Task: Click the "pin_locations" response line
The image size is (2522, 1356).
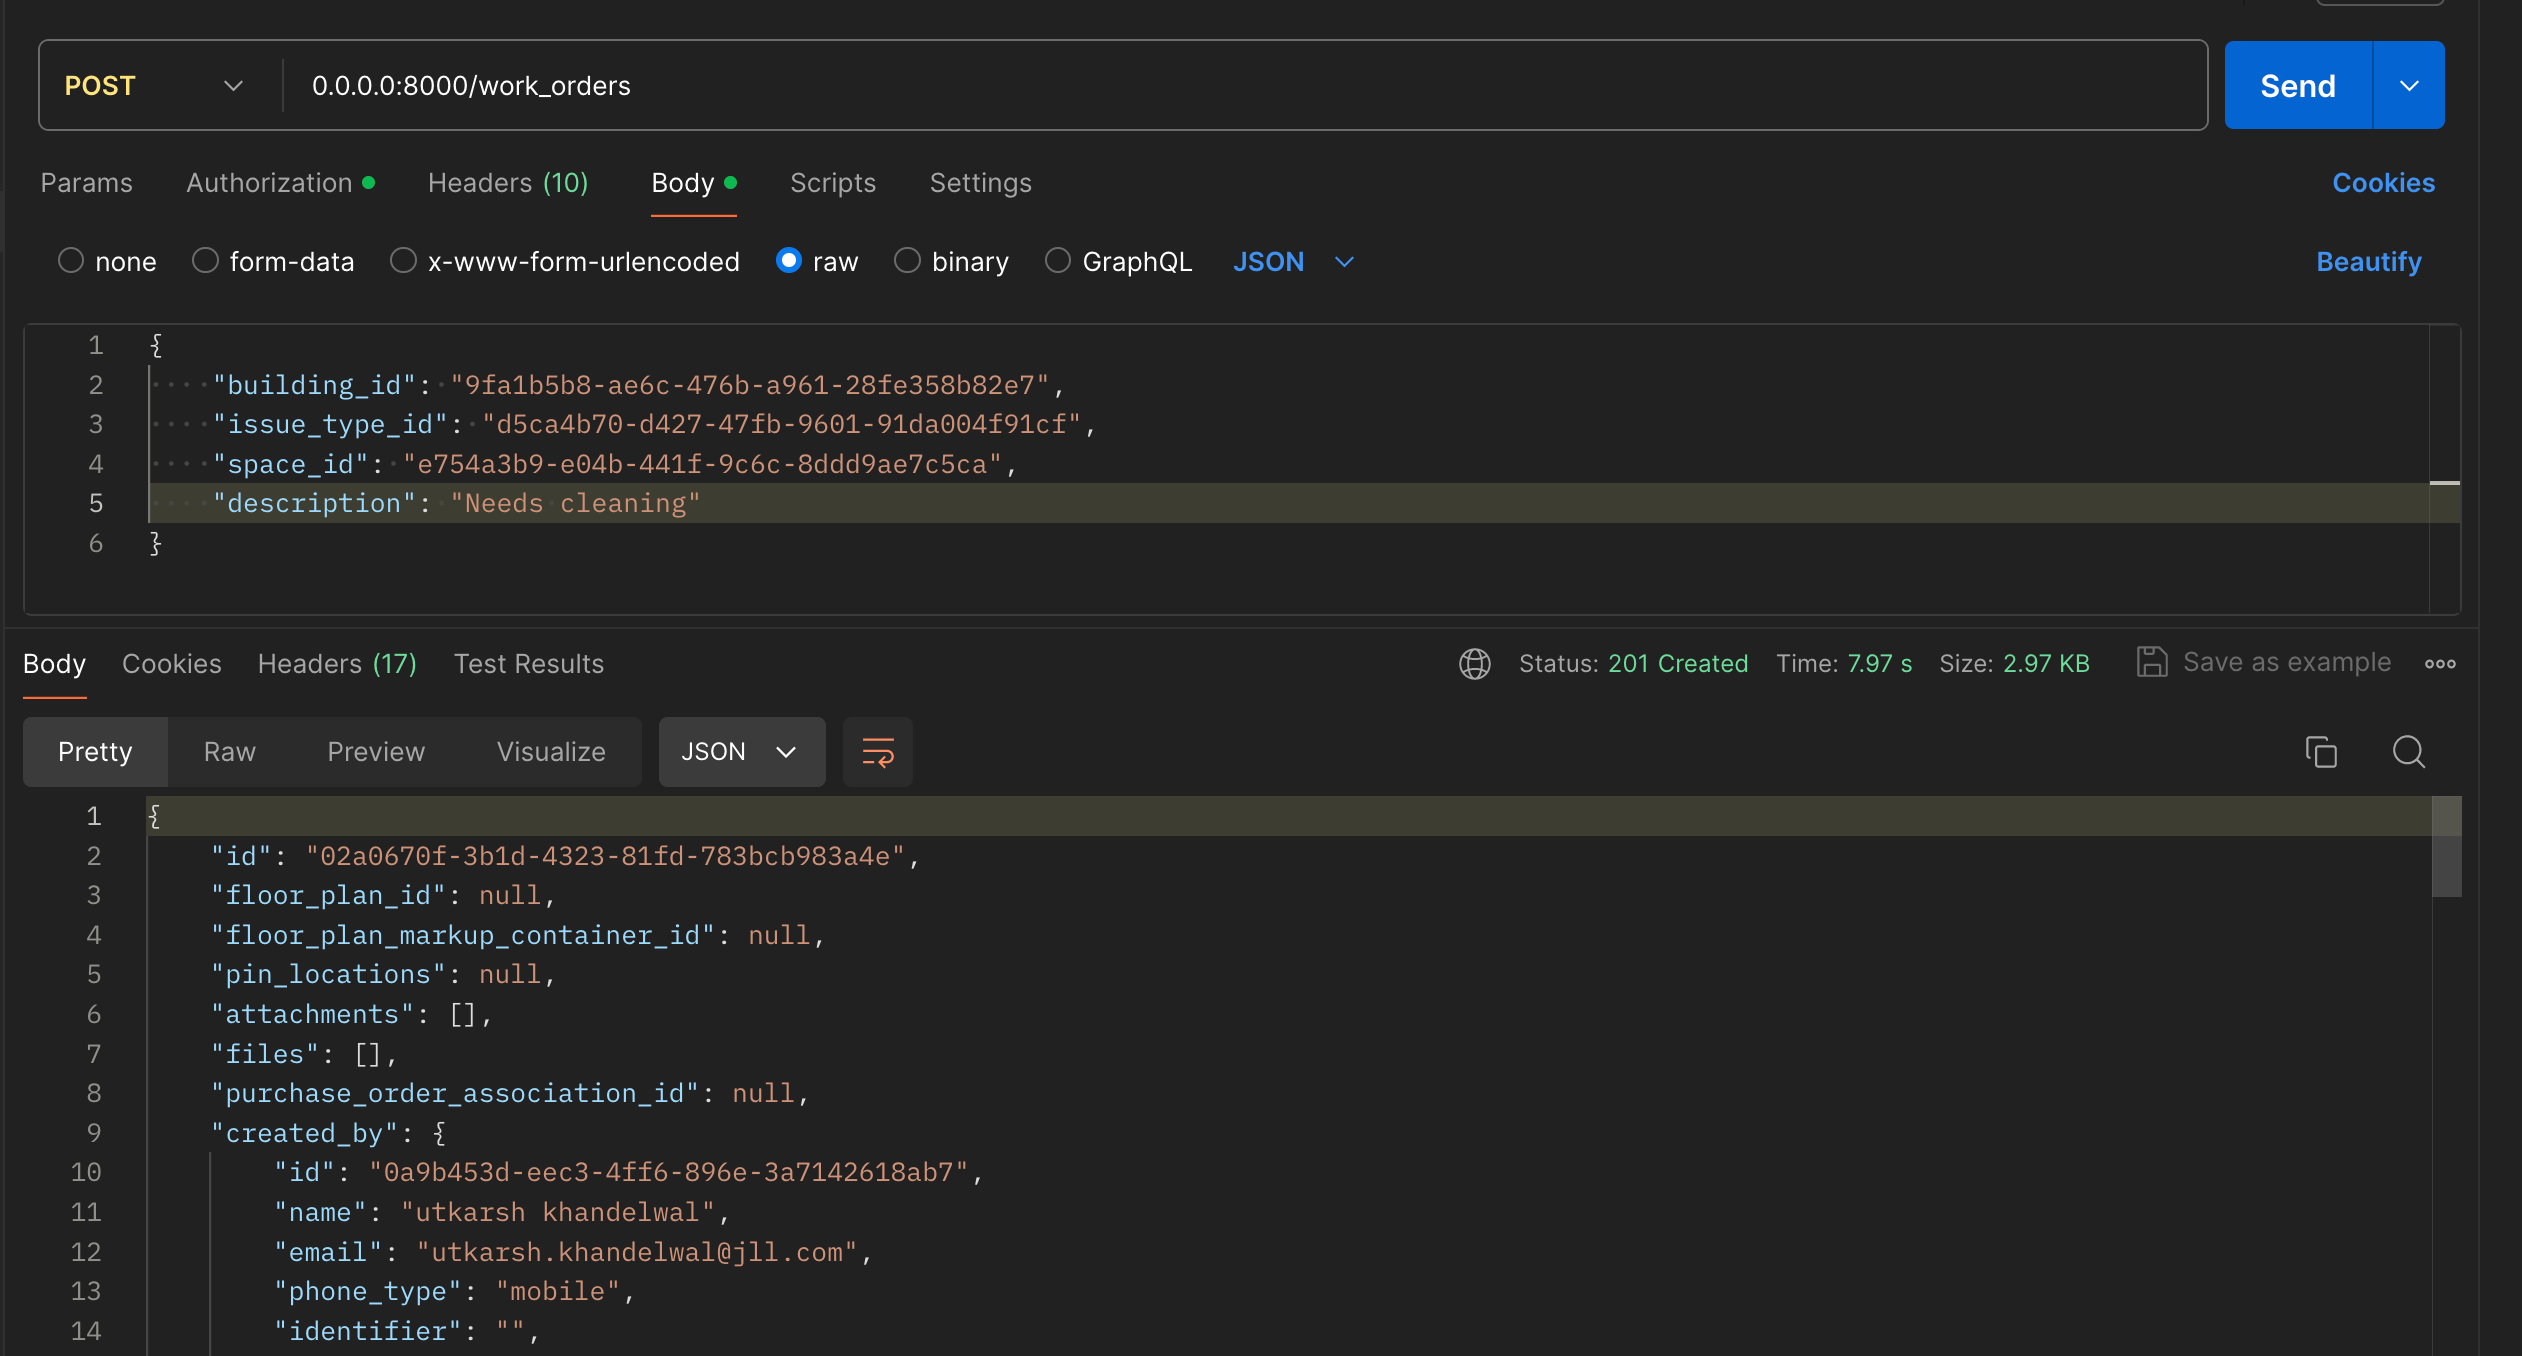Action: point(382,975)
